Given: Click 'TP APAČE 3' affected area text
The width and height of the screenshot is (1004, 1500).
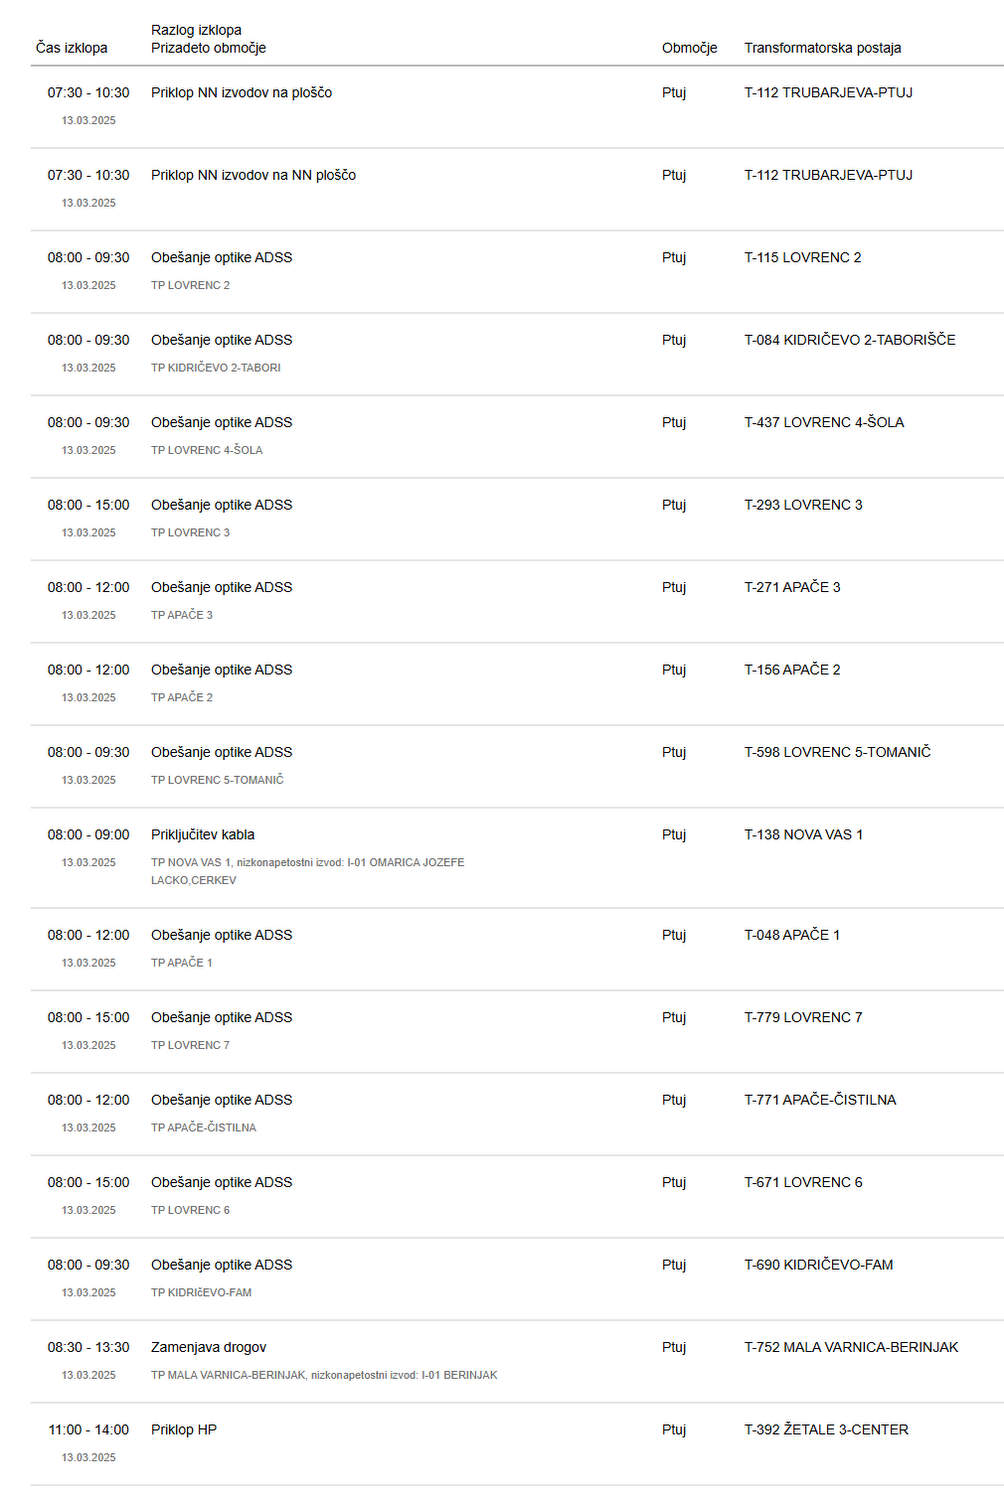Looking at the screenshot, I should pyautogui.click(x=182, y=615).
